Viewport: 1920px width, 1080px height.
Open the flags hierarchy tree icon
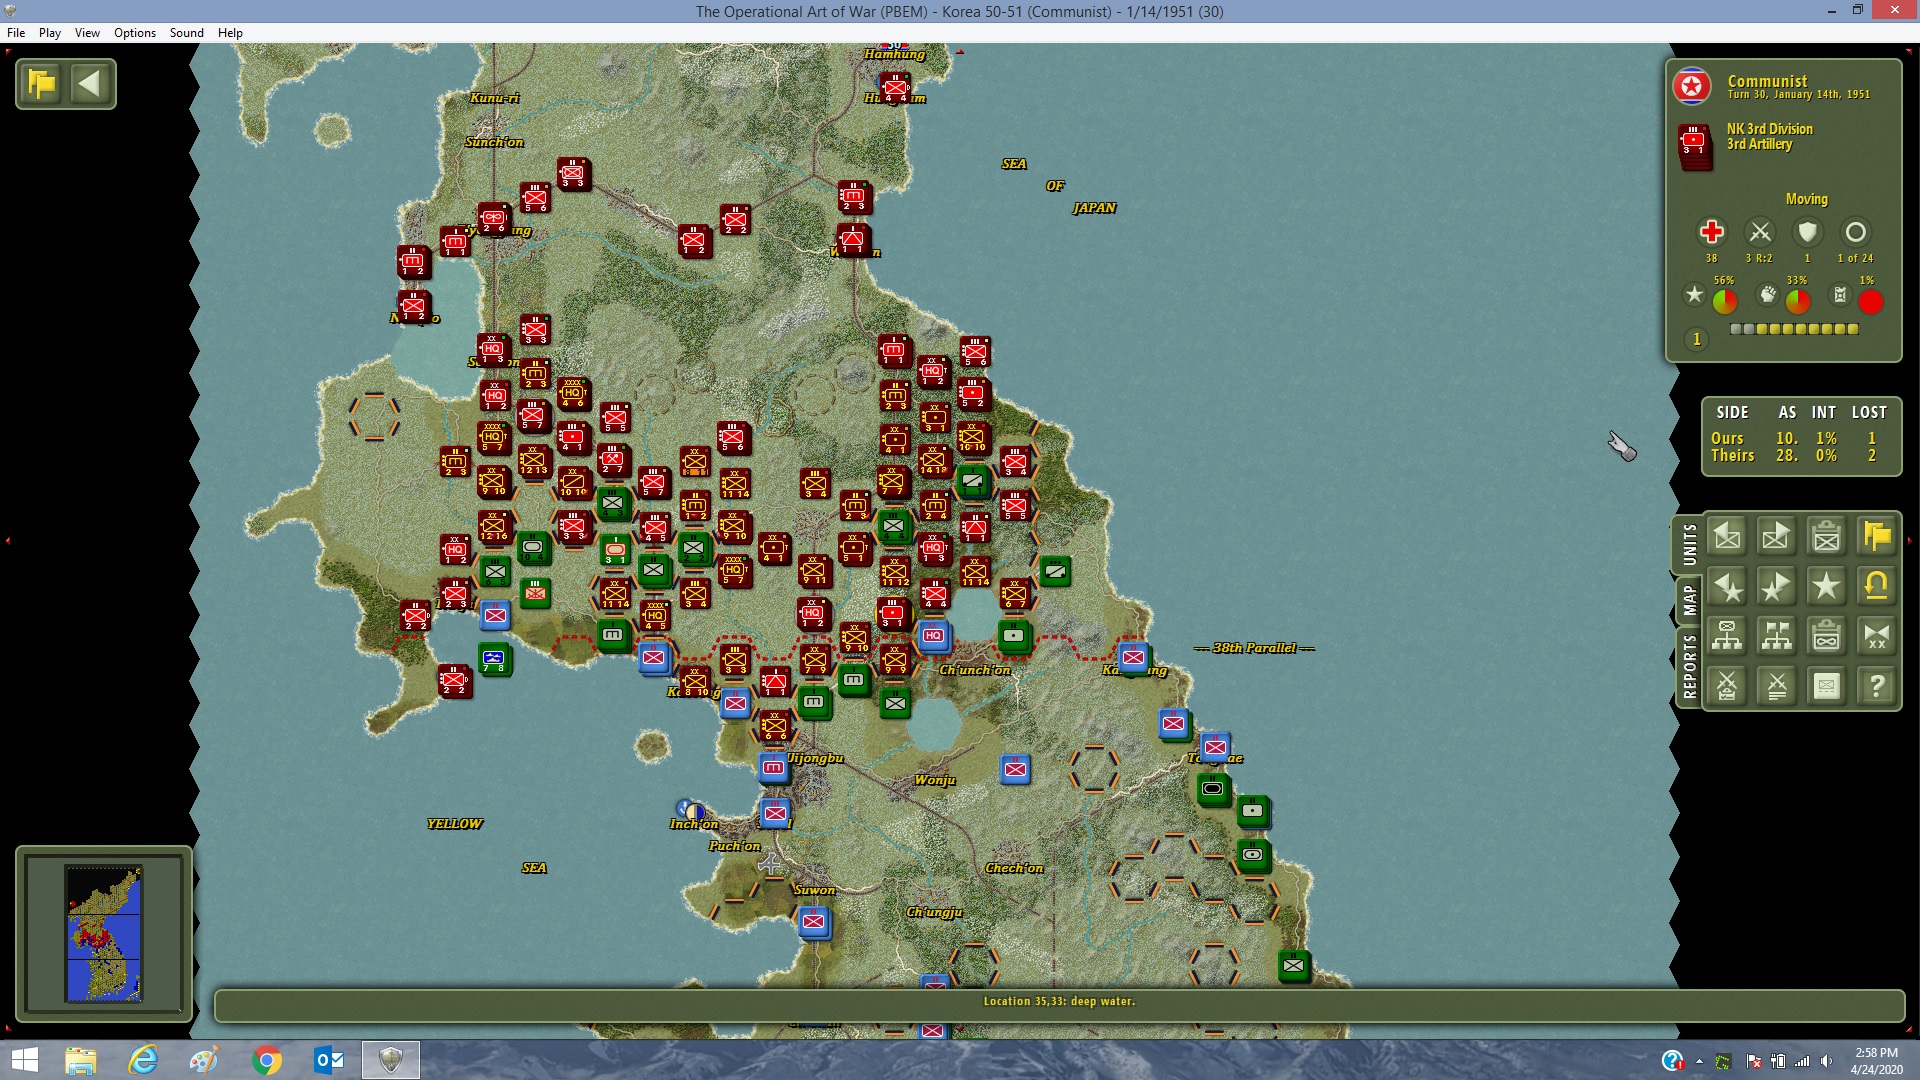coord(1777,636)
